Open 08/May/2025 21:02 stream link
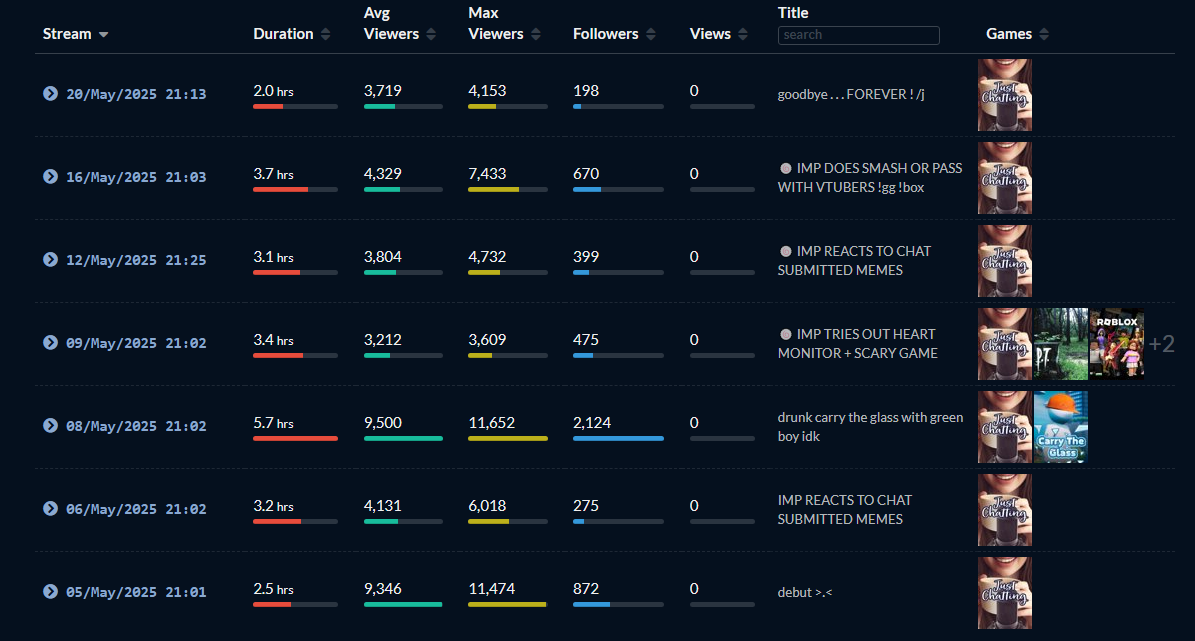Image resolution: width=1195 pixels, height=641 pixels. pyautogui.click(x=136, y=427)
